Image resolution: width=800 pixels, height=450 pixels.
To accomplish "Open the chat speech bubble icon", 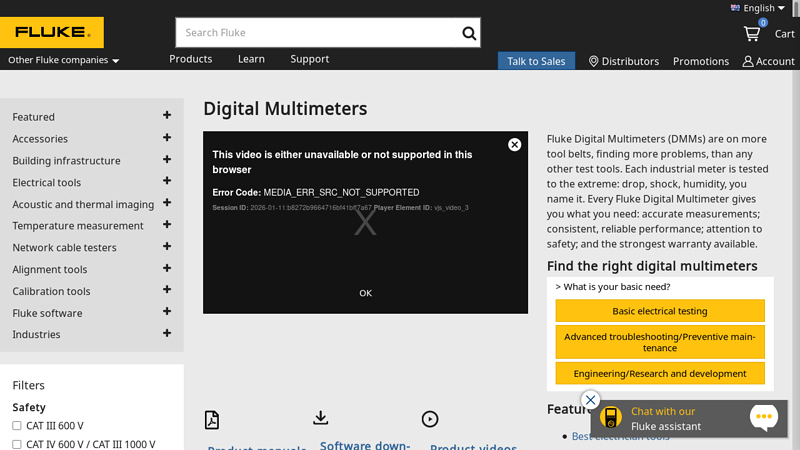I will click(764, 417).
